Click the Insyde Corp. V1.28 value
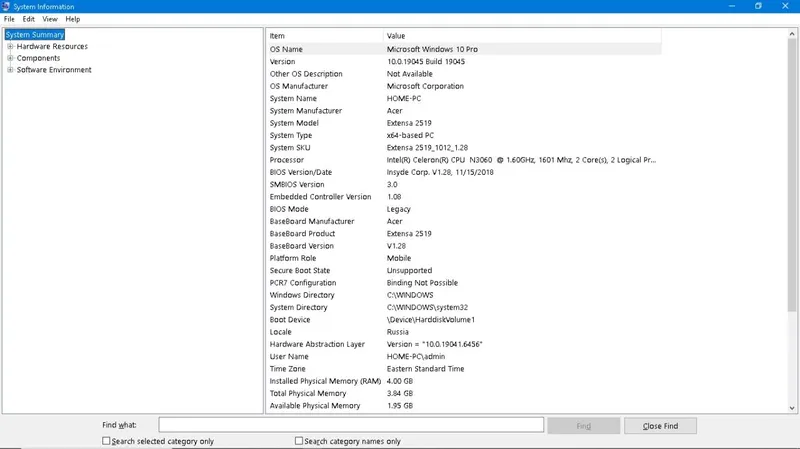 440,172
